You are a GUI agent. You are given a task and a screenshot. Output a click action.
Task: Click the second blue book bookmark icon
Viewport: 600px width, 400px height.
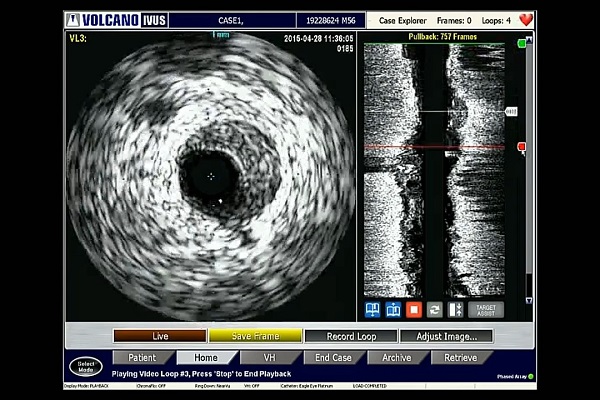[x=393, y=310]
